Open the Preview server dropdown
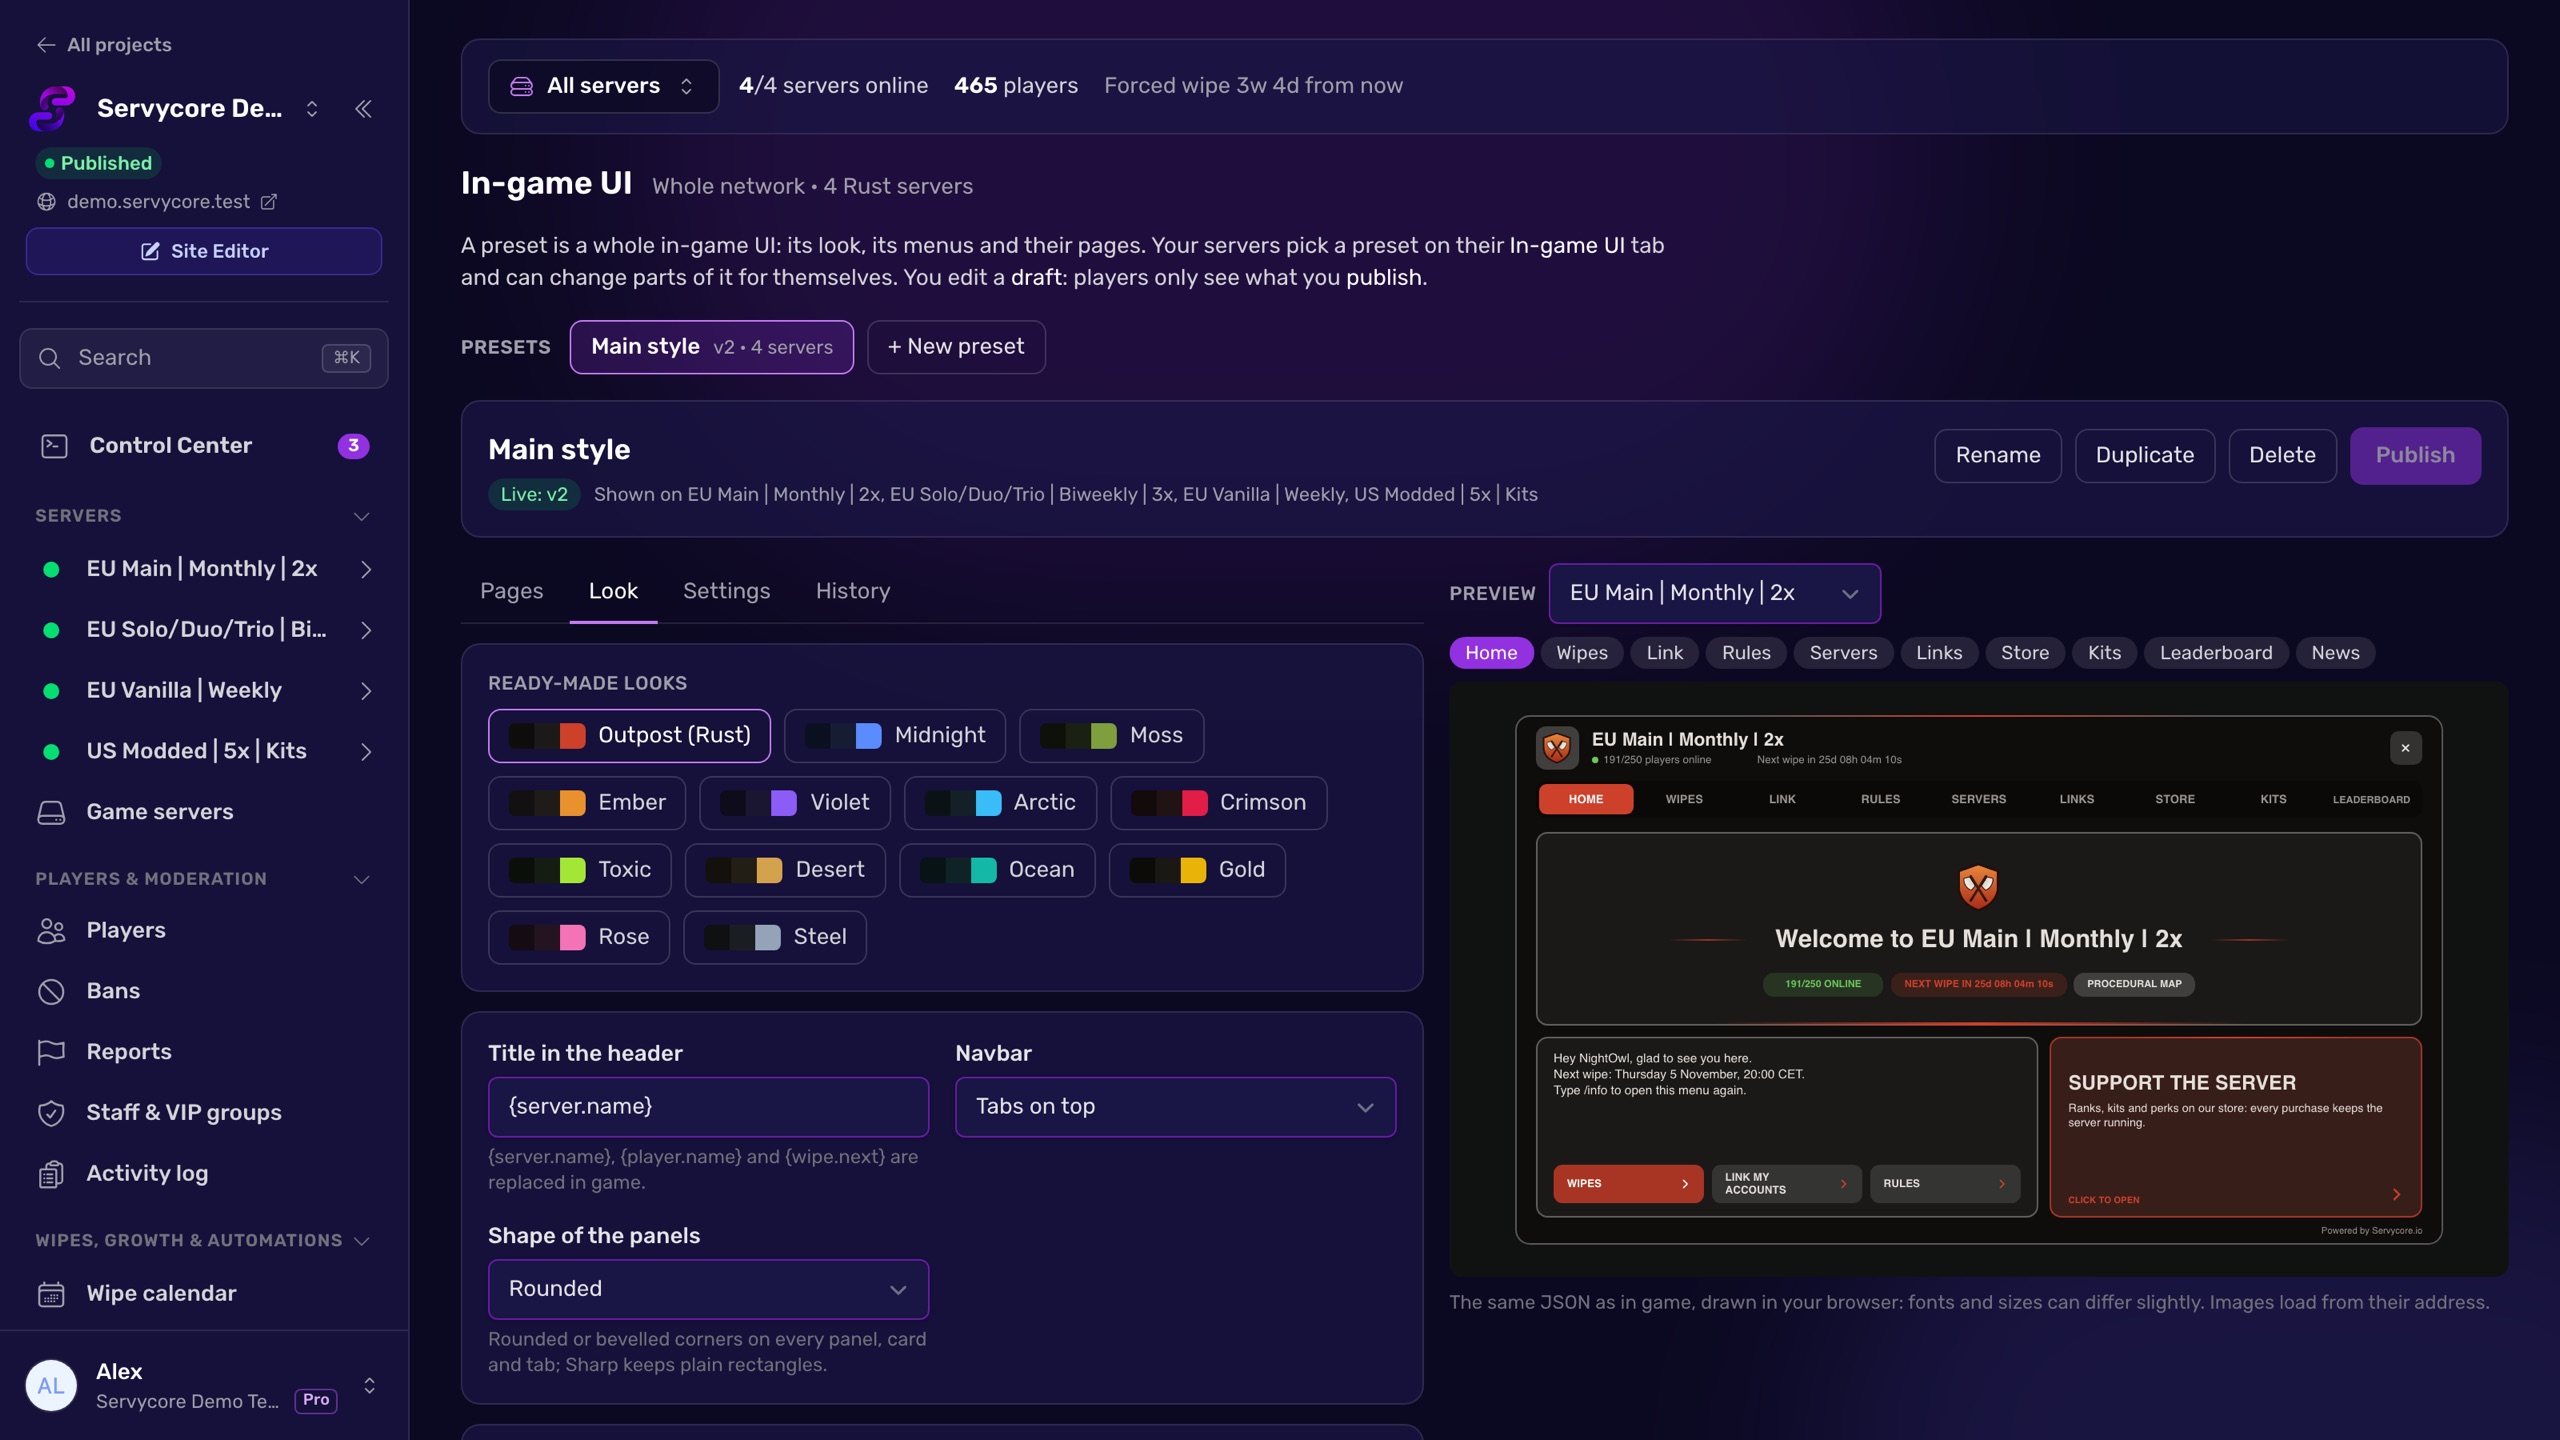The width and height of the screenshot is (2560, 1440). click(x=1714, y=593)
